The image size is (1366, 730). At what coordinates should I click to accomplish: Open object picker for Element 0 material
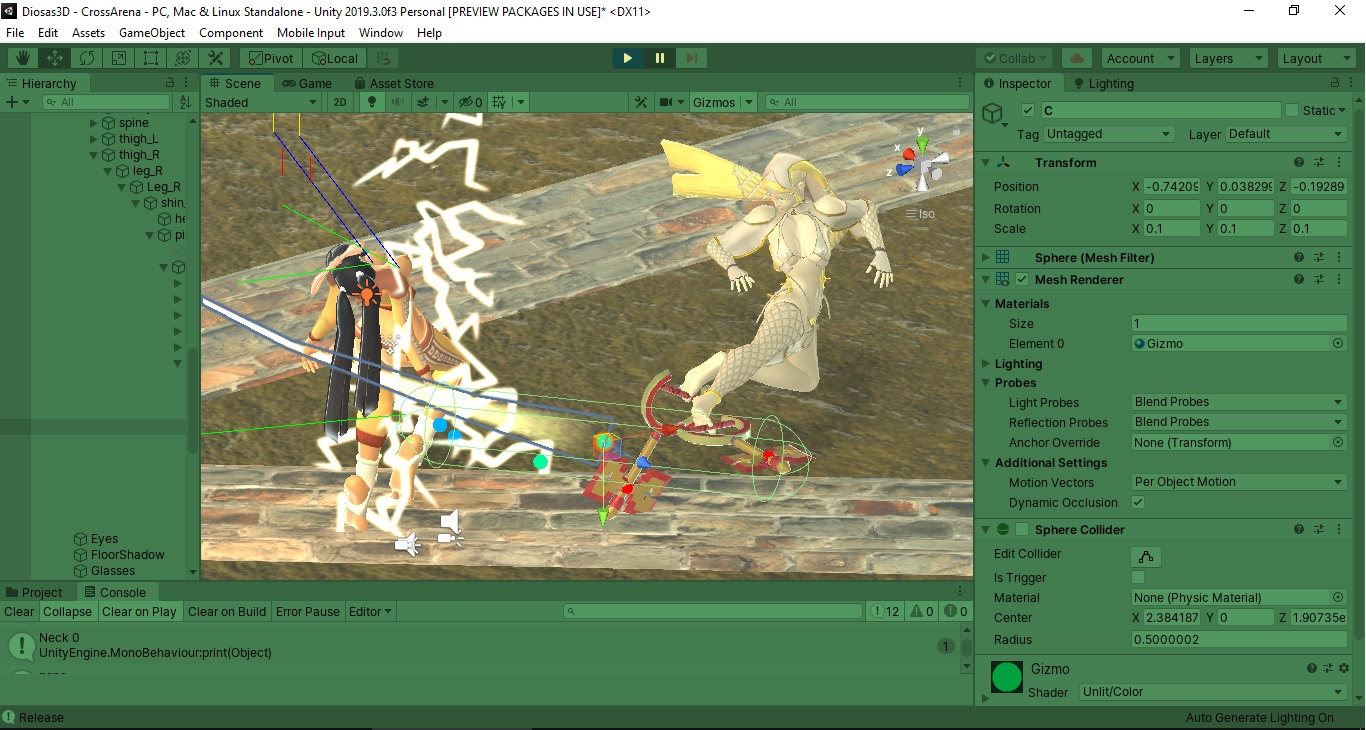[1338, 343]
